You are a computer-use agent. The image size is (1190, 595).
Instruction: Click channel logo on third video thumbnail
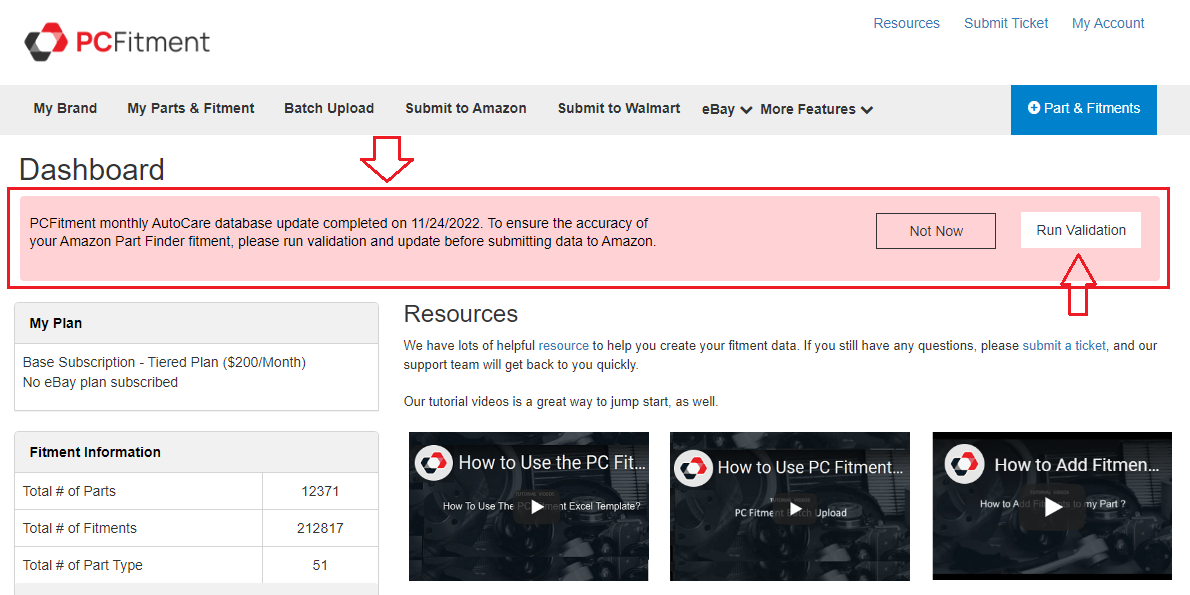965,465
